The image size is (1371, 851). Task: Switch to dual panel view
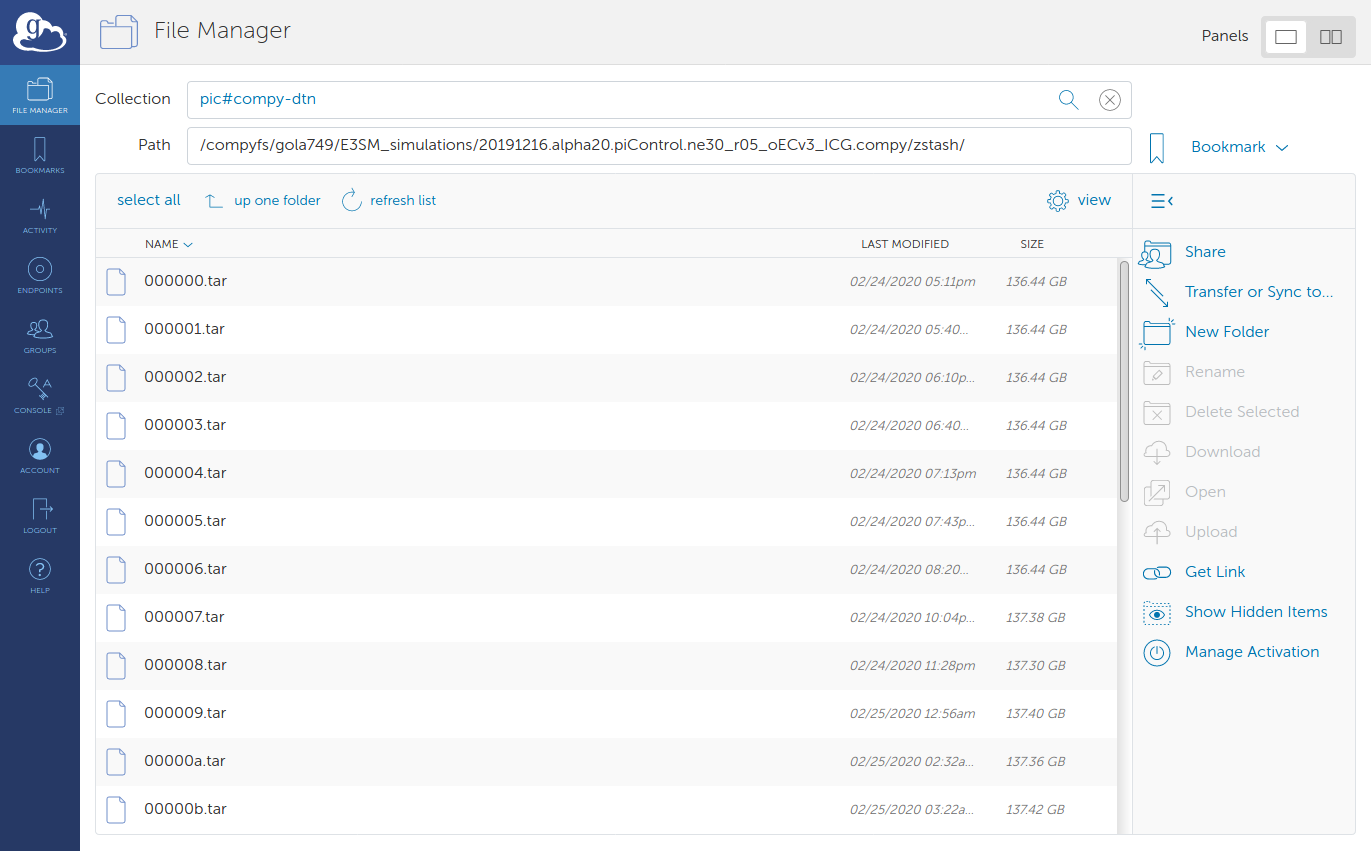pos(1331,37)
